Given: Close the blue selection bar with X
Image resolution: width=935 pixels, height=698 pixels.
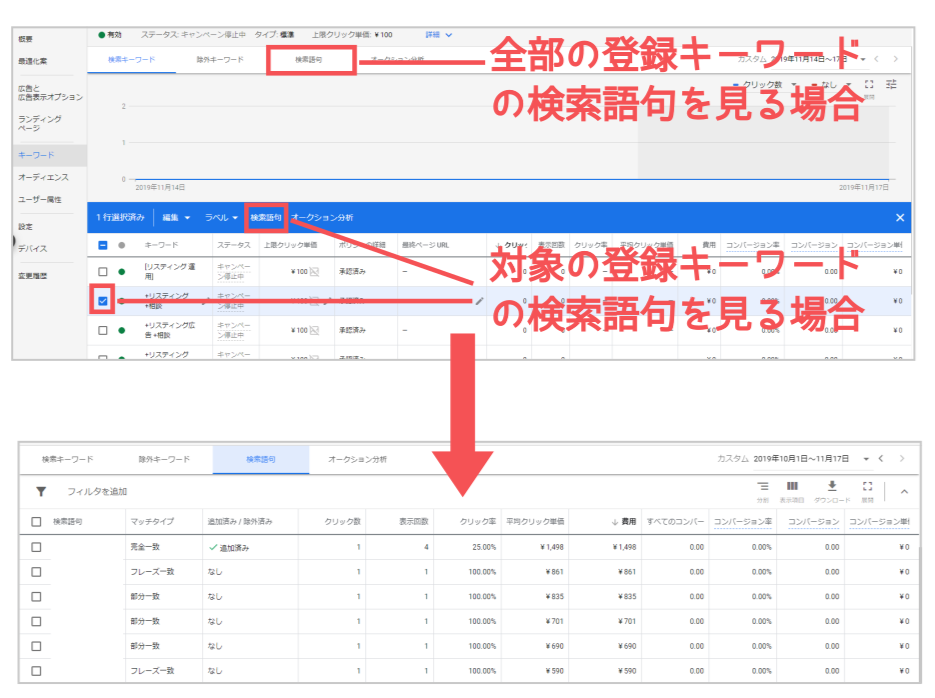Looking at the screenshot, I should [900, 218].
